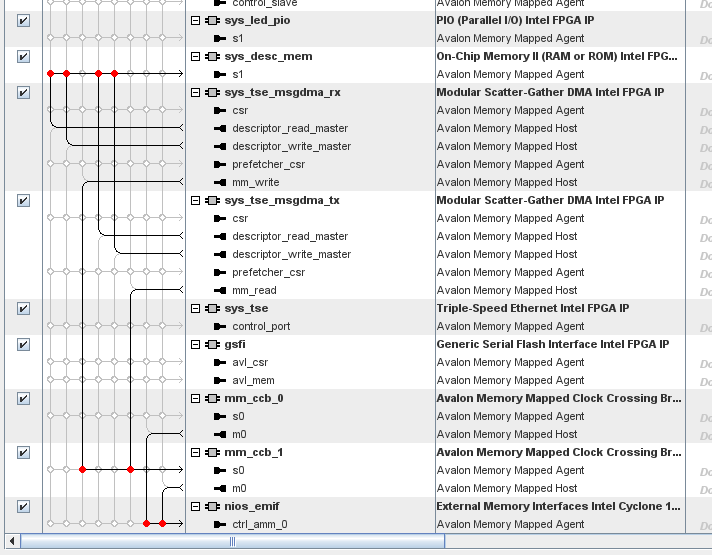
Task: Click the sys_led_pio chip component icon
Action: coord(212,20)
